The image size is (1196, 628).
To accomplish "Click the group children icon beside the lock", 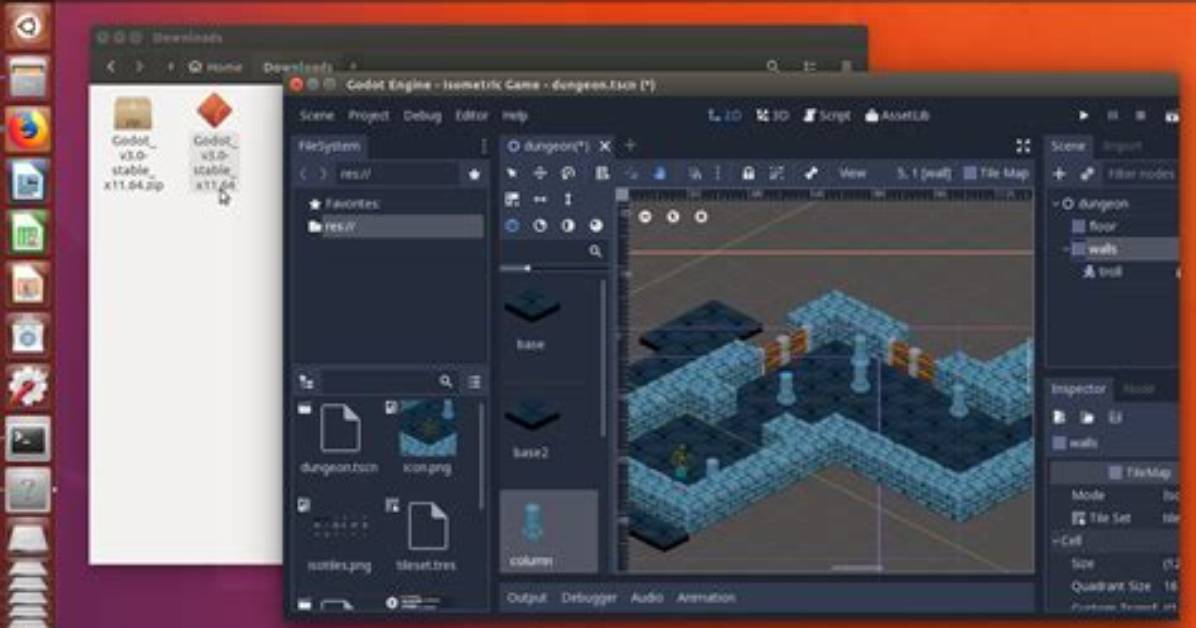I will click(x=776, y=174).
